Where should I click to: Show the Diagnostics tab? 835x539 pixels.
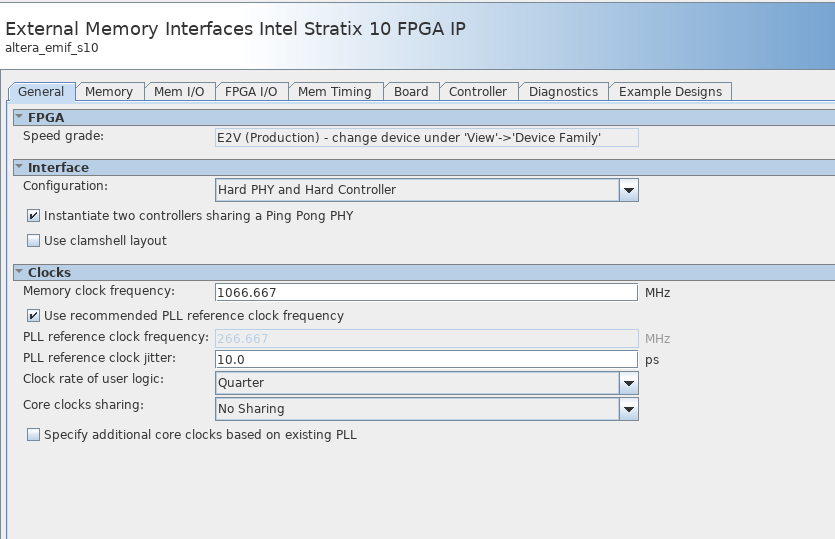[x=563, y=92]
